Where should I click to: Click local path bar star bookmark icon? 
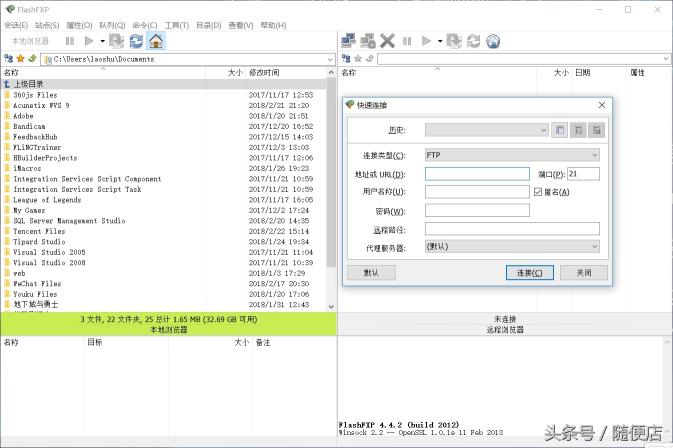tap(20, 58)
